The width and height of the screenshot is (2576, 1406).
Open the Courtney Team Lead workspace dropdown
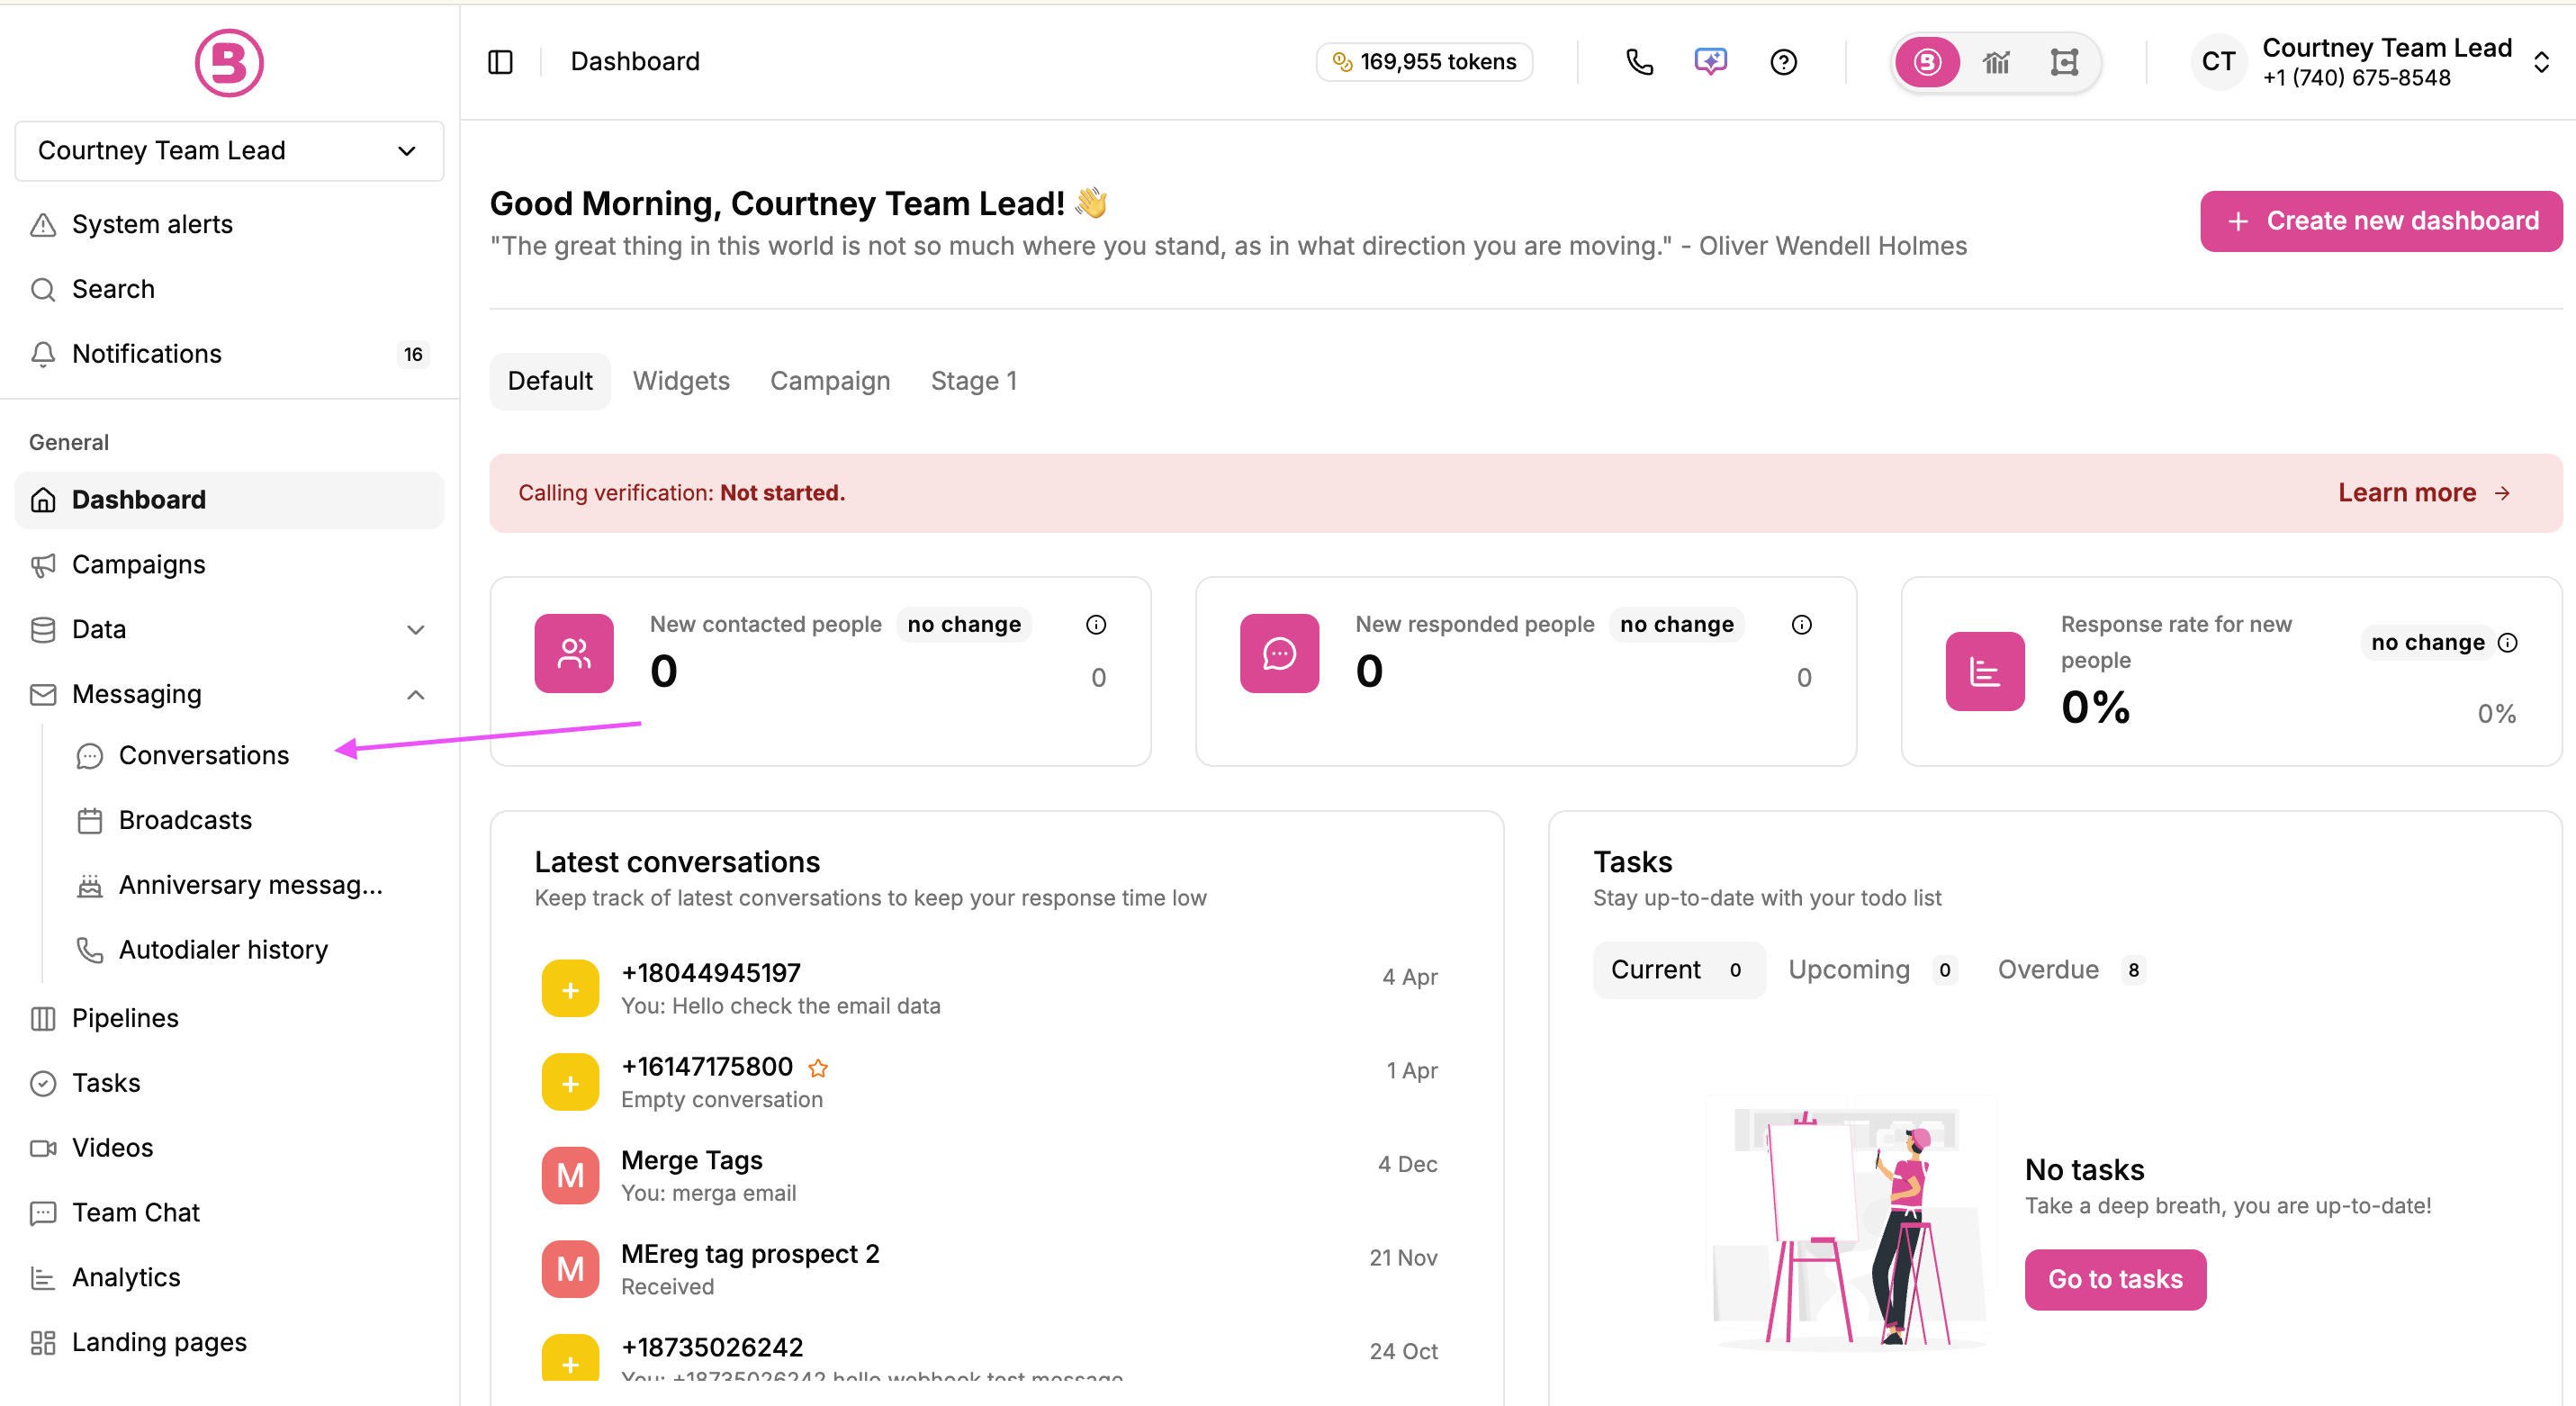(229, 151)
